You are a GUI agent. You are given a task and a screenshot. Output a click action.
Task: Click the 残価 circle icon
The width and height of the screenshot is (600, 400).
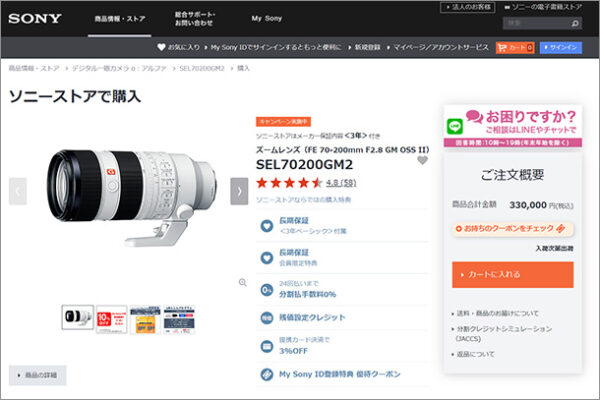point(267,318)
